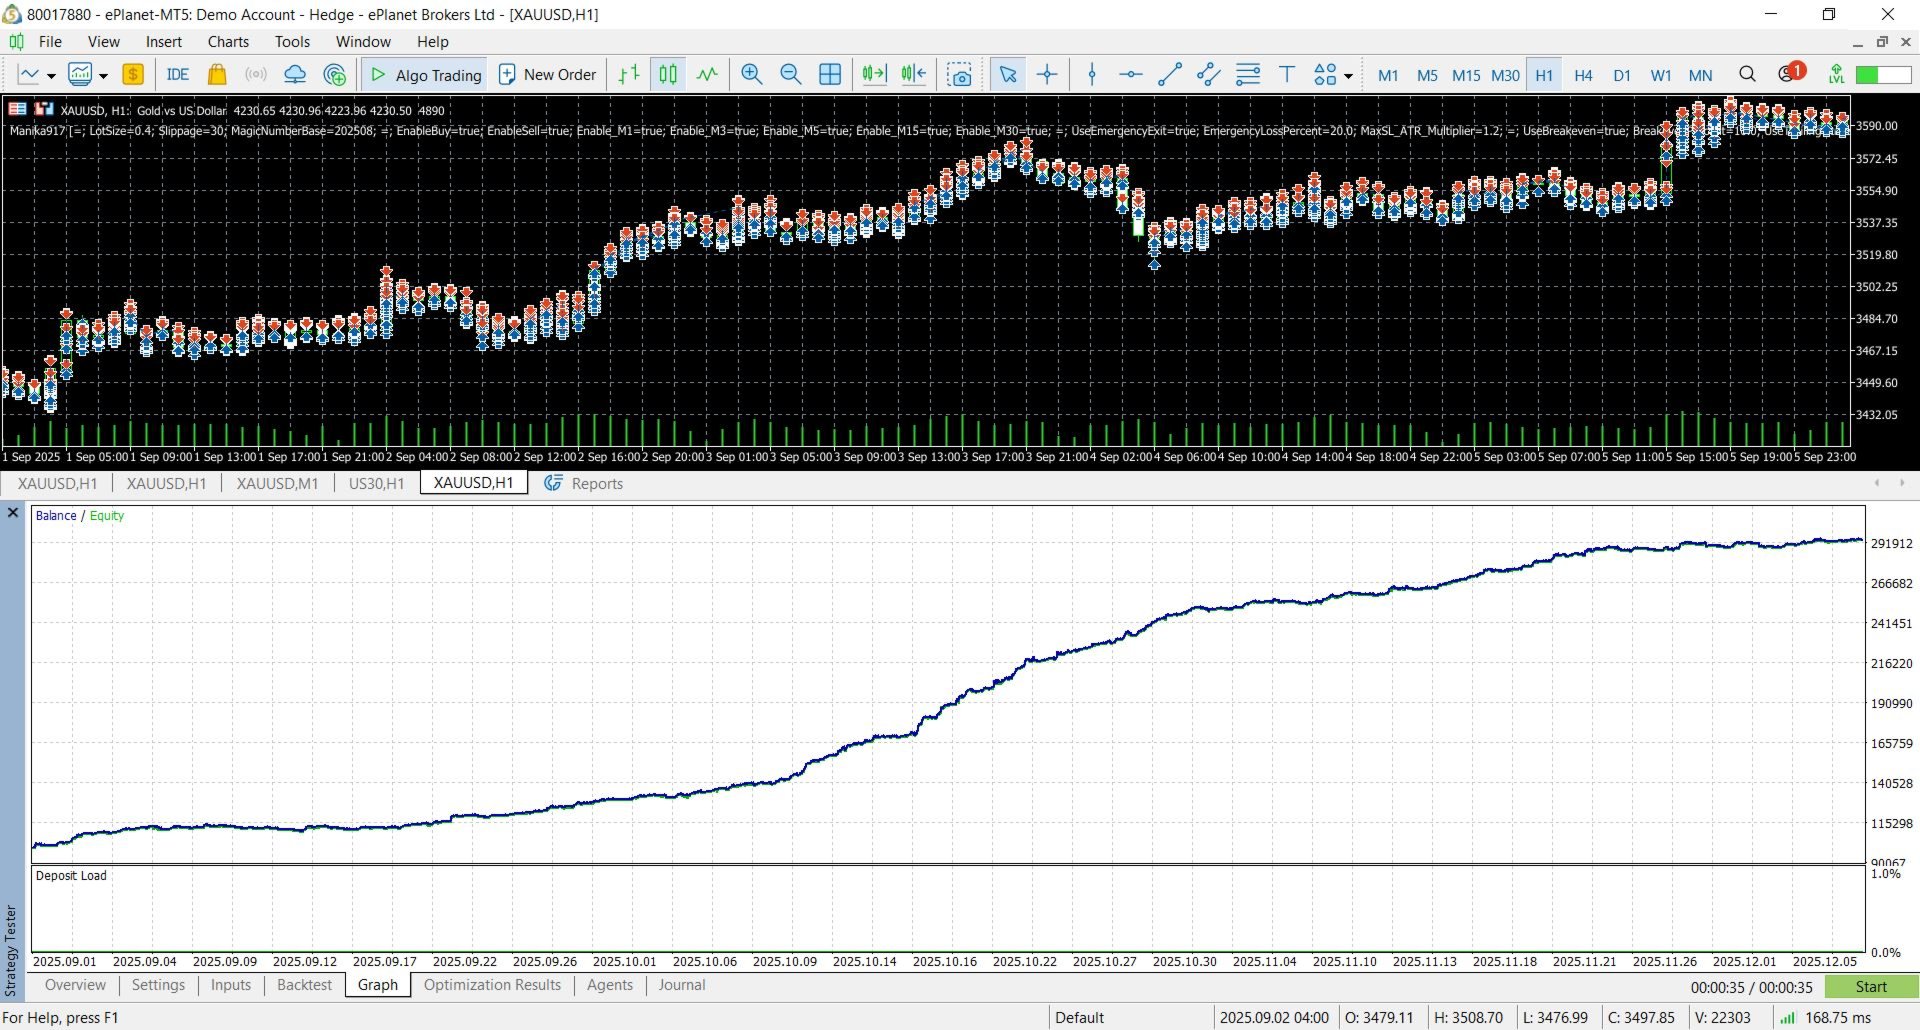Open the MetaEditor IDE
The height and width of the screenshot is (1030, 1920).
pos(178,75)
